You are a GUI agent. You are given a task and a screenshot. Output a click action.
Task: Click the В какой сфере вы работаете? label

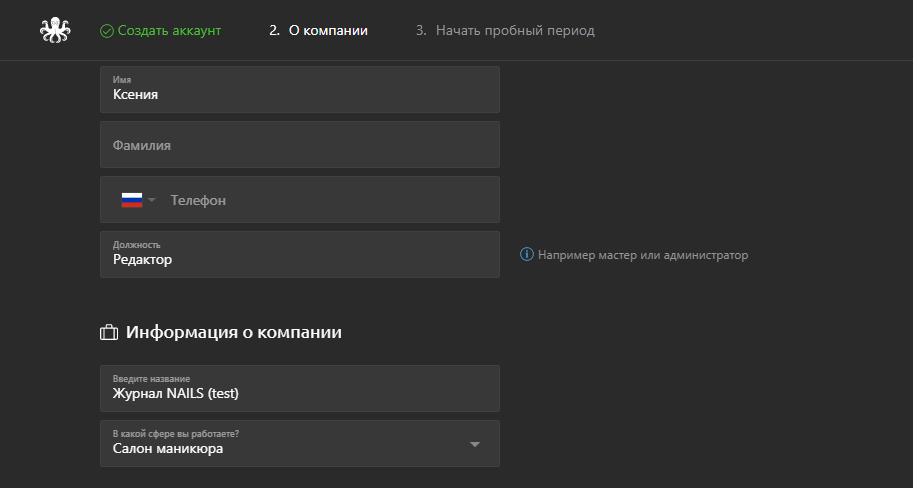pos(176,434)
